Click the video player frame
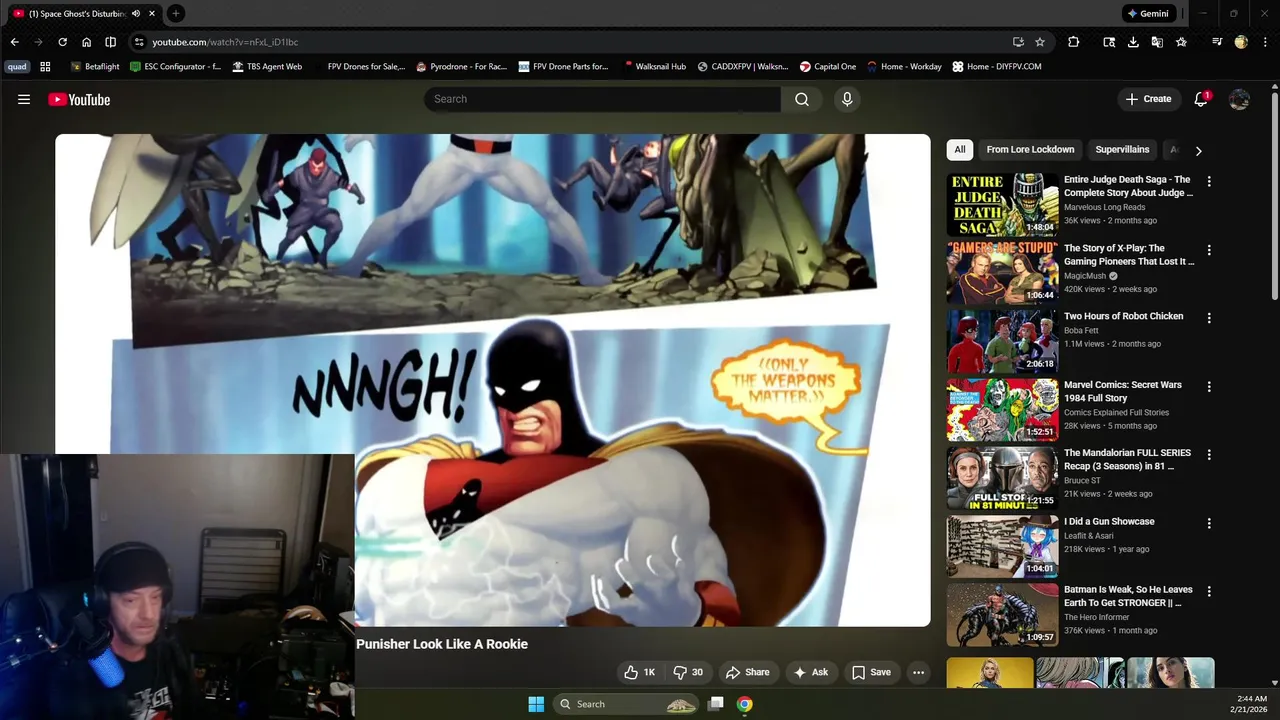 tap(492, 380)
